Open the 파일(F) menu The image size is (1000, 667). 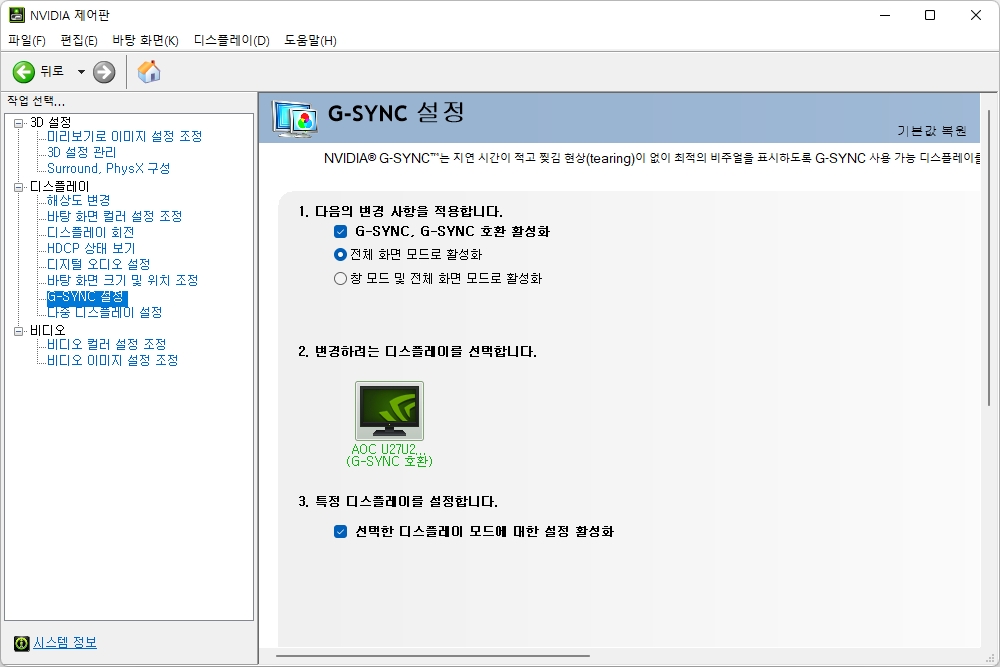tap(27, 40)
